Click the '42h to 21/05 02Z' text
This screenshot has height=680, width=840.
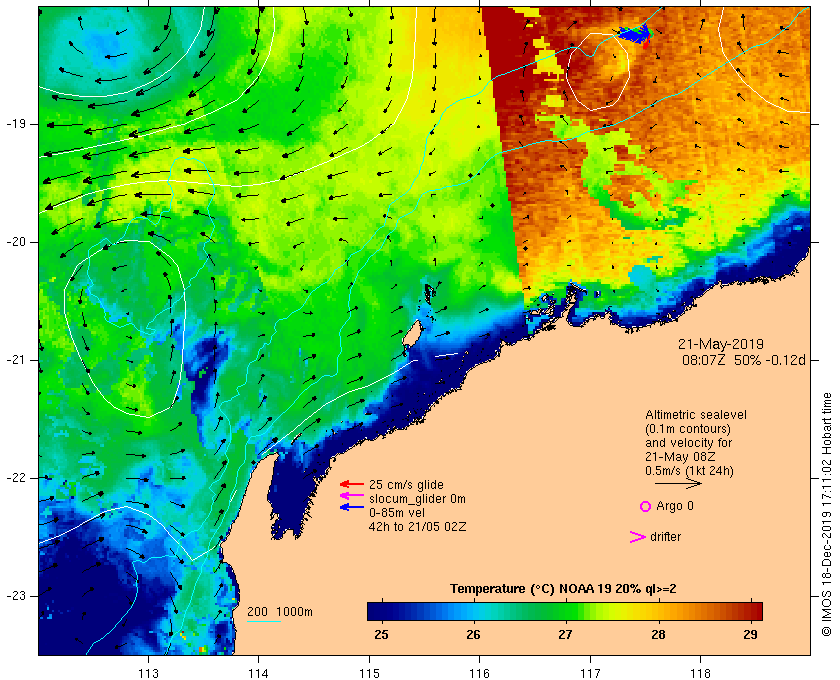417,527
